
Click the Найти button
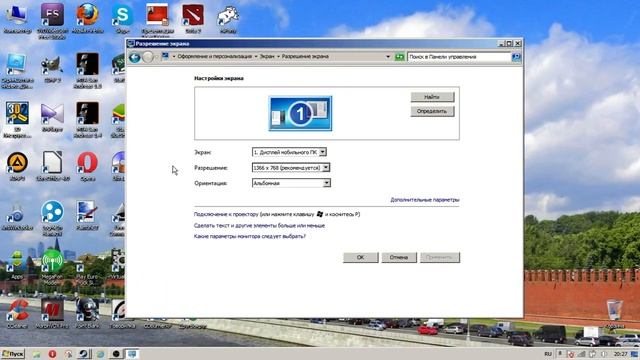(432, 97)
